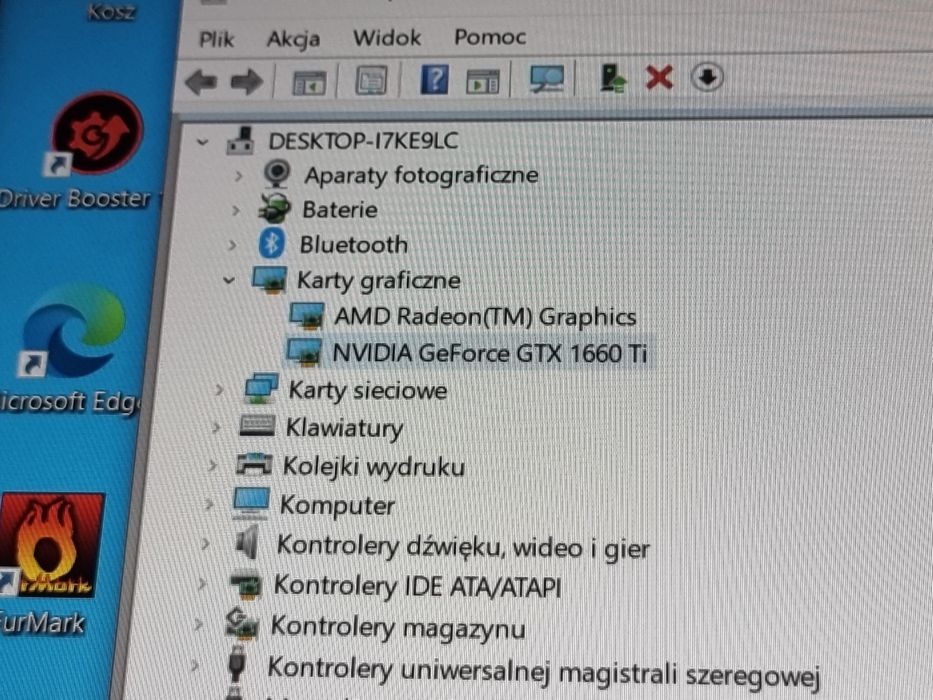
Task: Select Kontrolery uniwersalnej magistrali szeregowej label
Action: pyautogui.click(x=544, y=673)
